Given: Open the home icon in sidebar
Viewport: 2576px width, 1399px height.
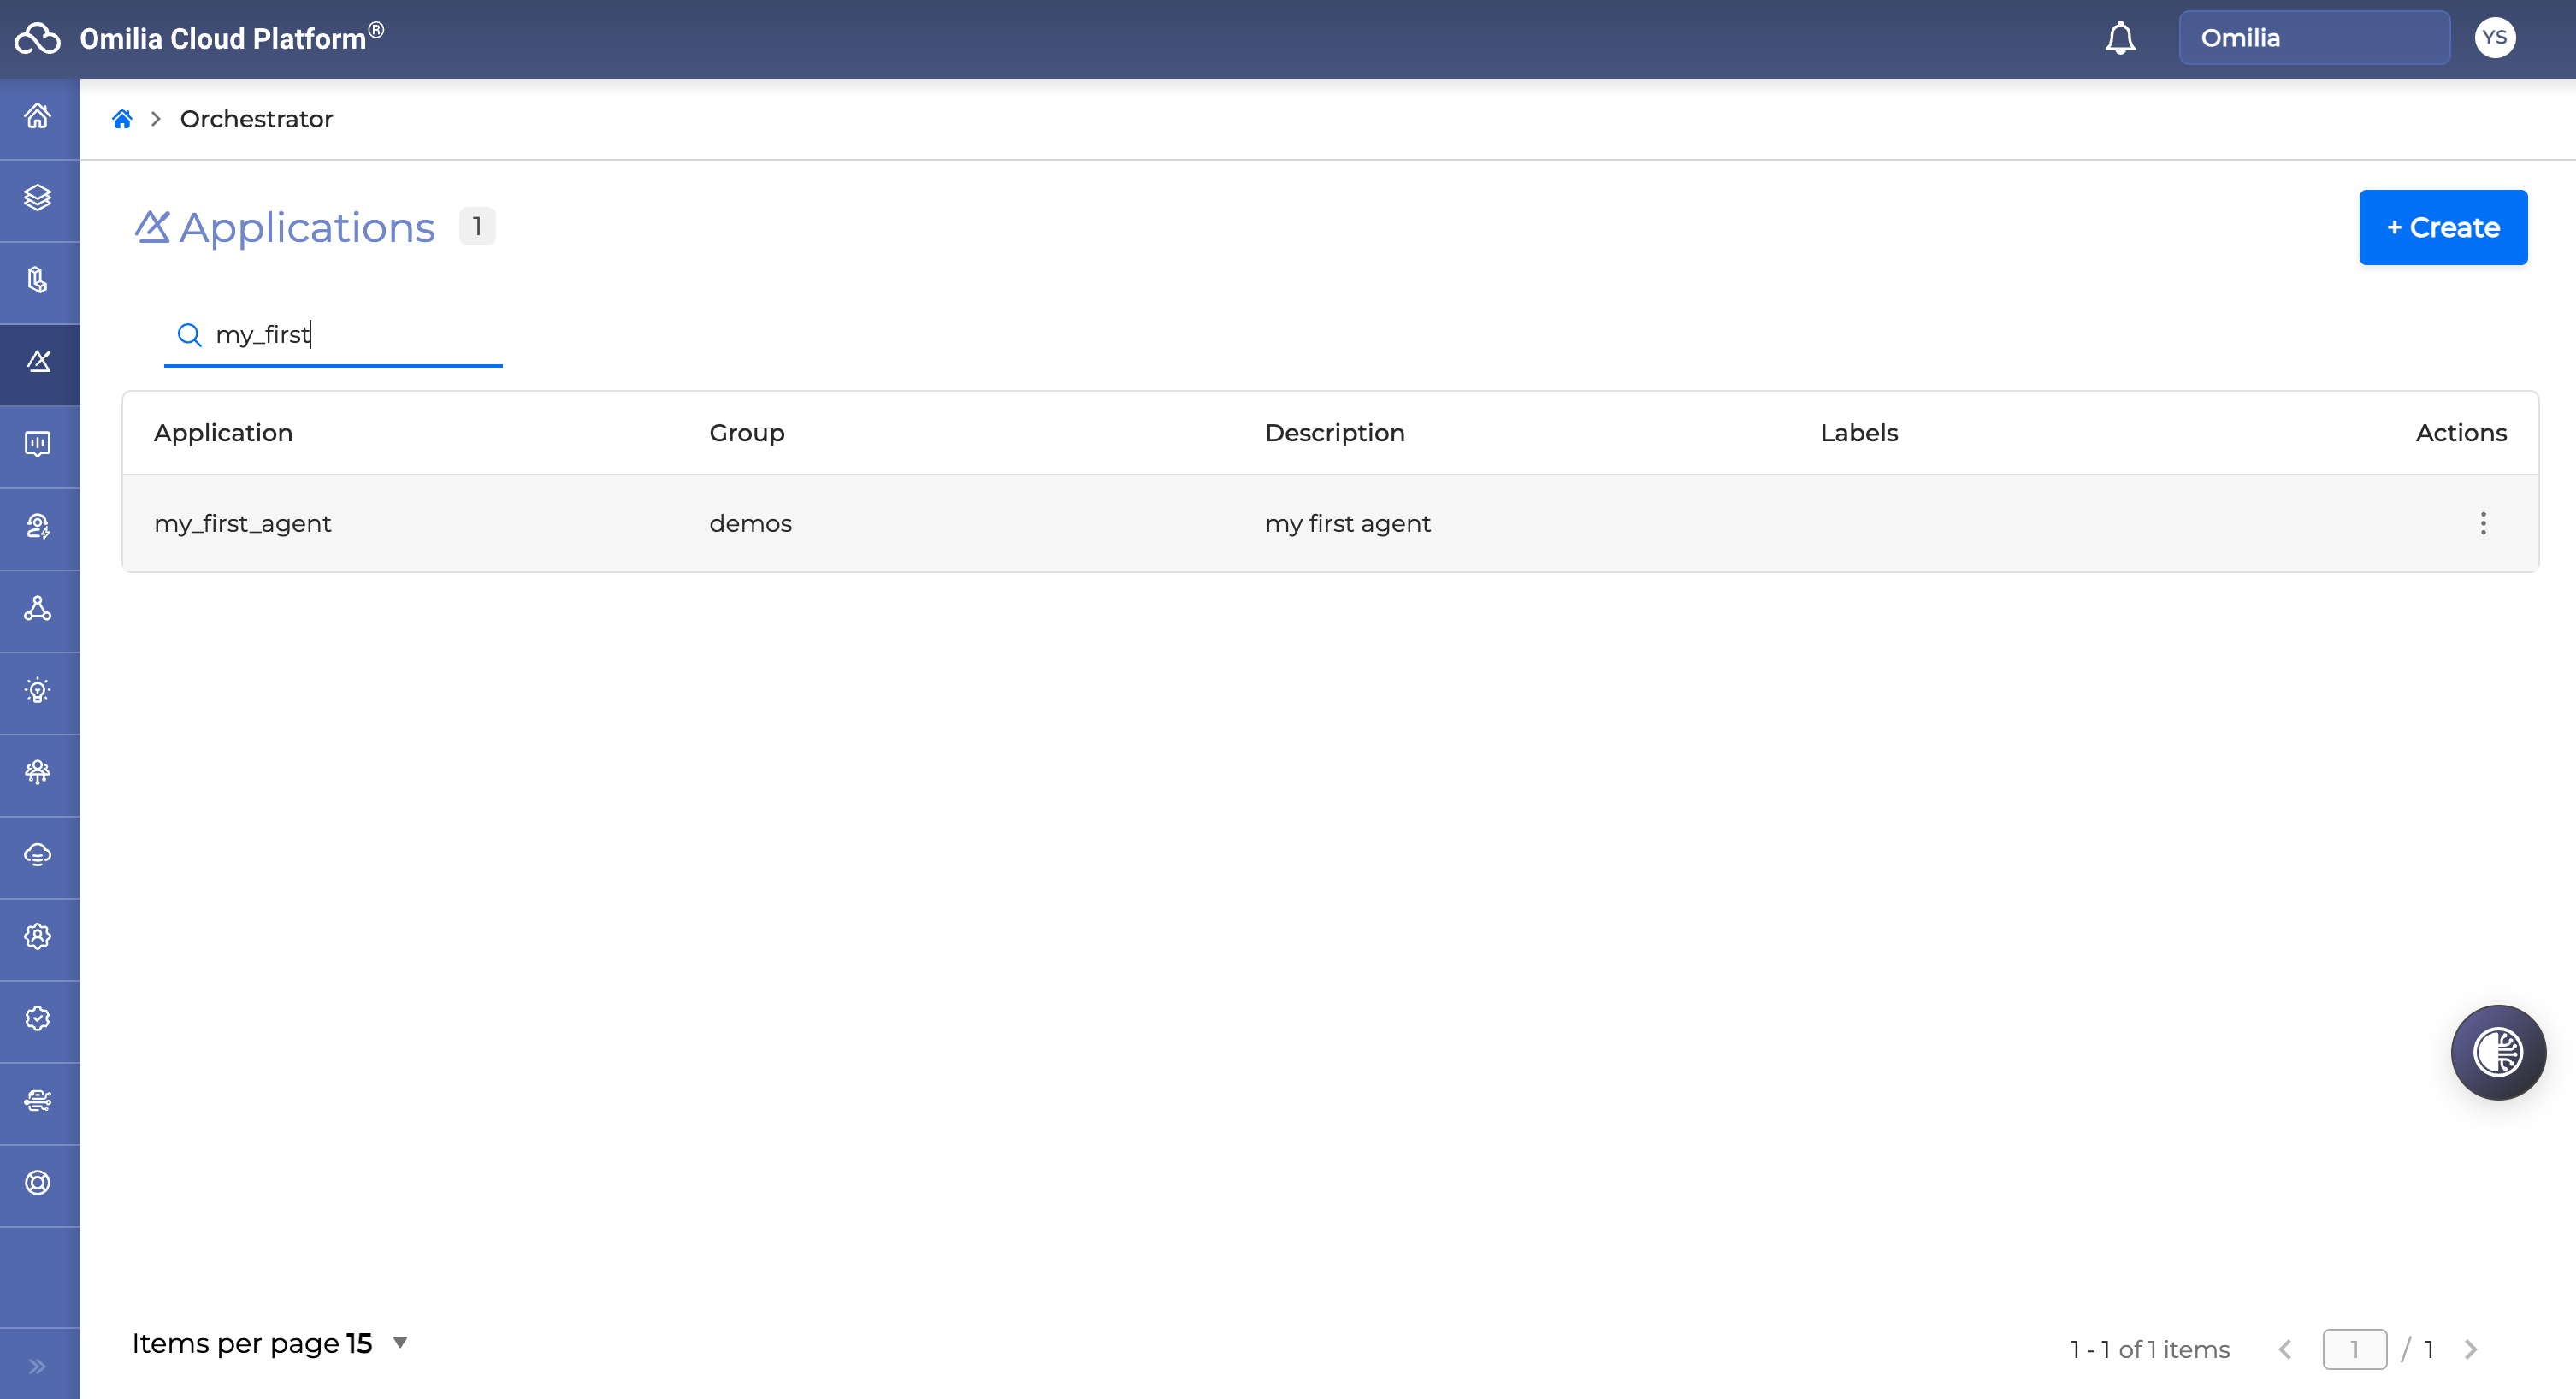Looking at the screenshot, I should [x=38, y=116].
